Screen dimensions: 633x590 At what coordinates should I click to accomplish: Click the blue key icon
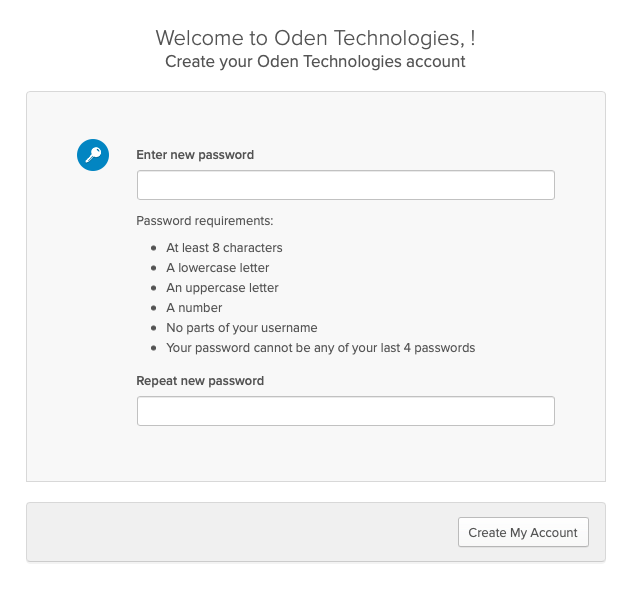93,155
